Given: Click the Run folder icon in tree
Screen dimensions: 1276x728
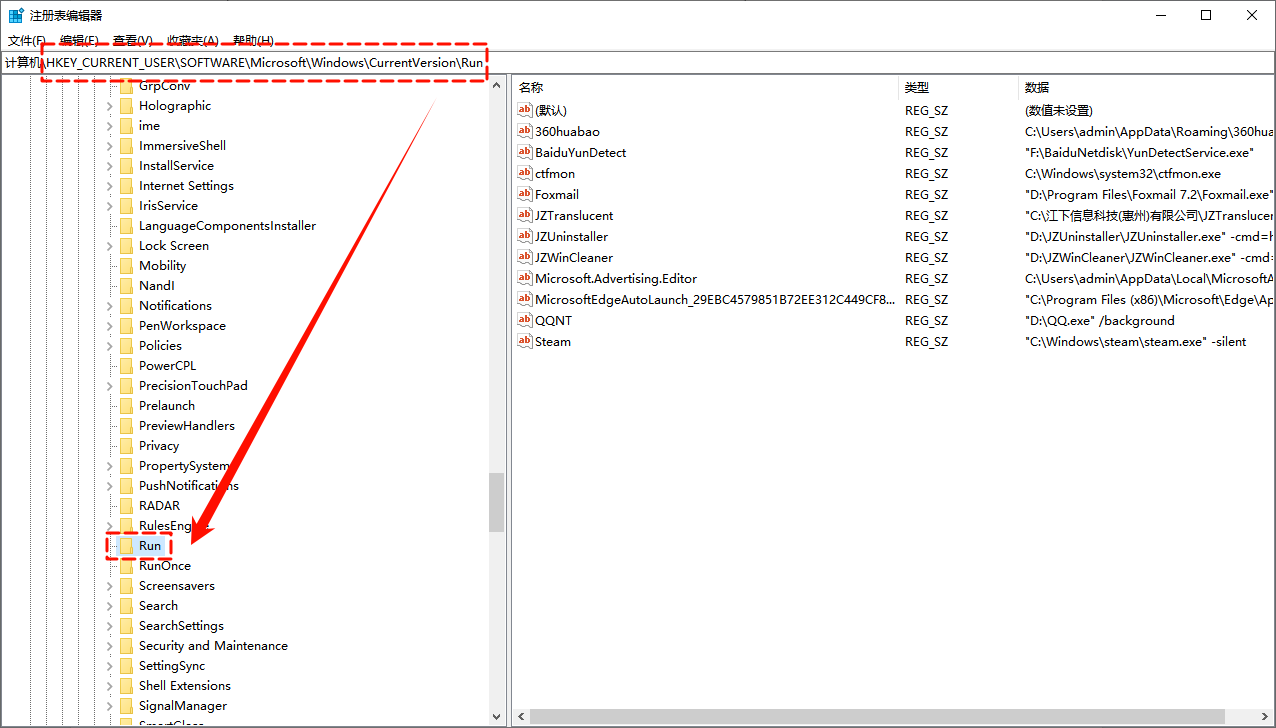Looking at the screenshot, I should [126, 546].
